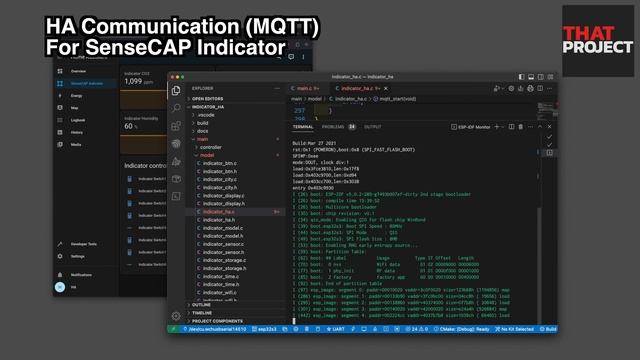640x360 pixels.
Task: Open the Extensions view in the activity bar
Action: [176, 126]
